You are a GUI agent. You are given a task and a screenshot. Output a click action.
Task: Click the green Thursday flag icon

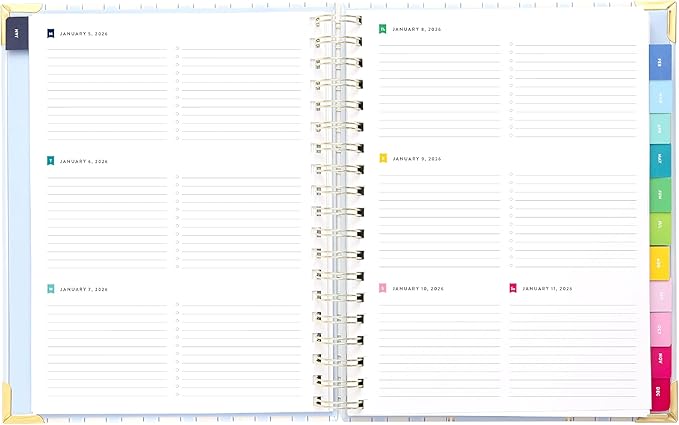coord(383,29)
